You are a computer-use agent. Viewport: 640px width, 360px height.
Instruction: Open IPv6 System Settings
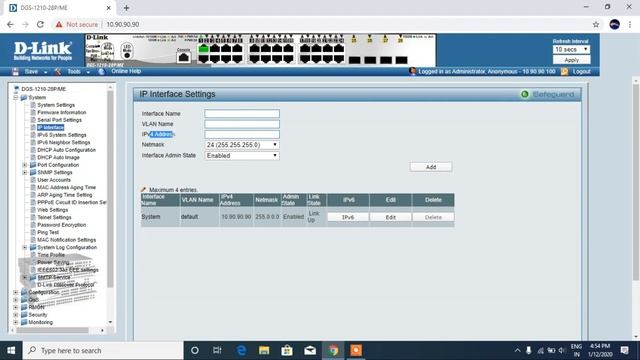(x=62, y=135)
